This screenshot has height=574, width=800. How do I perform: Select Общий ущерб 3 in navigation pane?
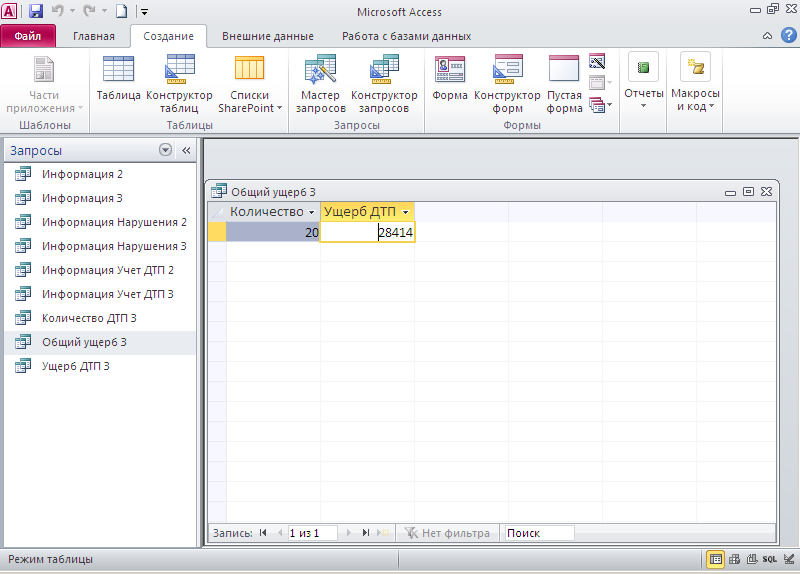(100, 342)
